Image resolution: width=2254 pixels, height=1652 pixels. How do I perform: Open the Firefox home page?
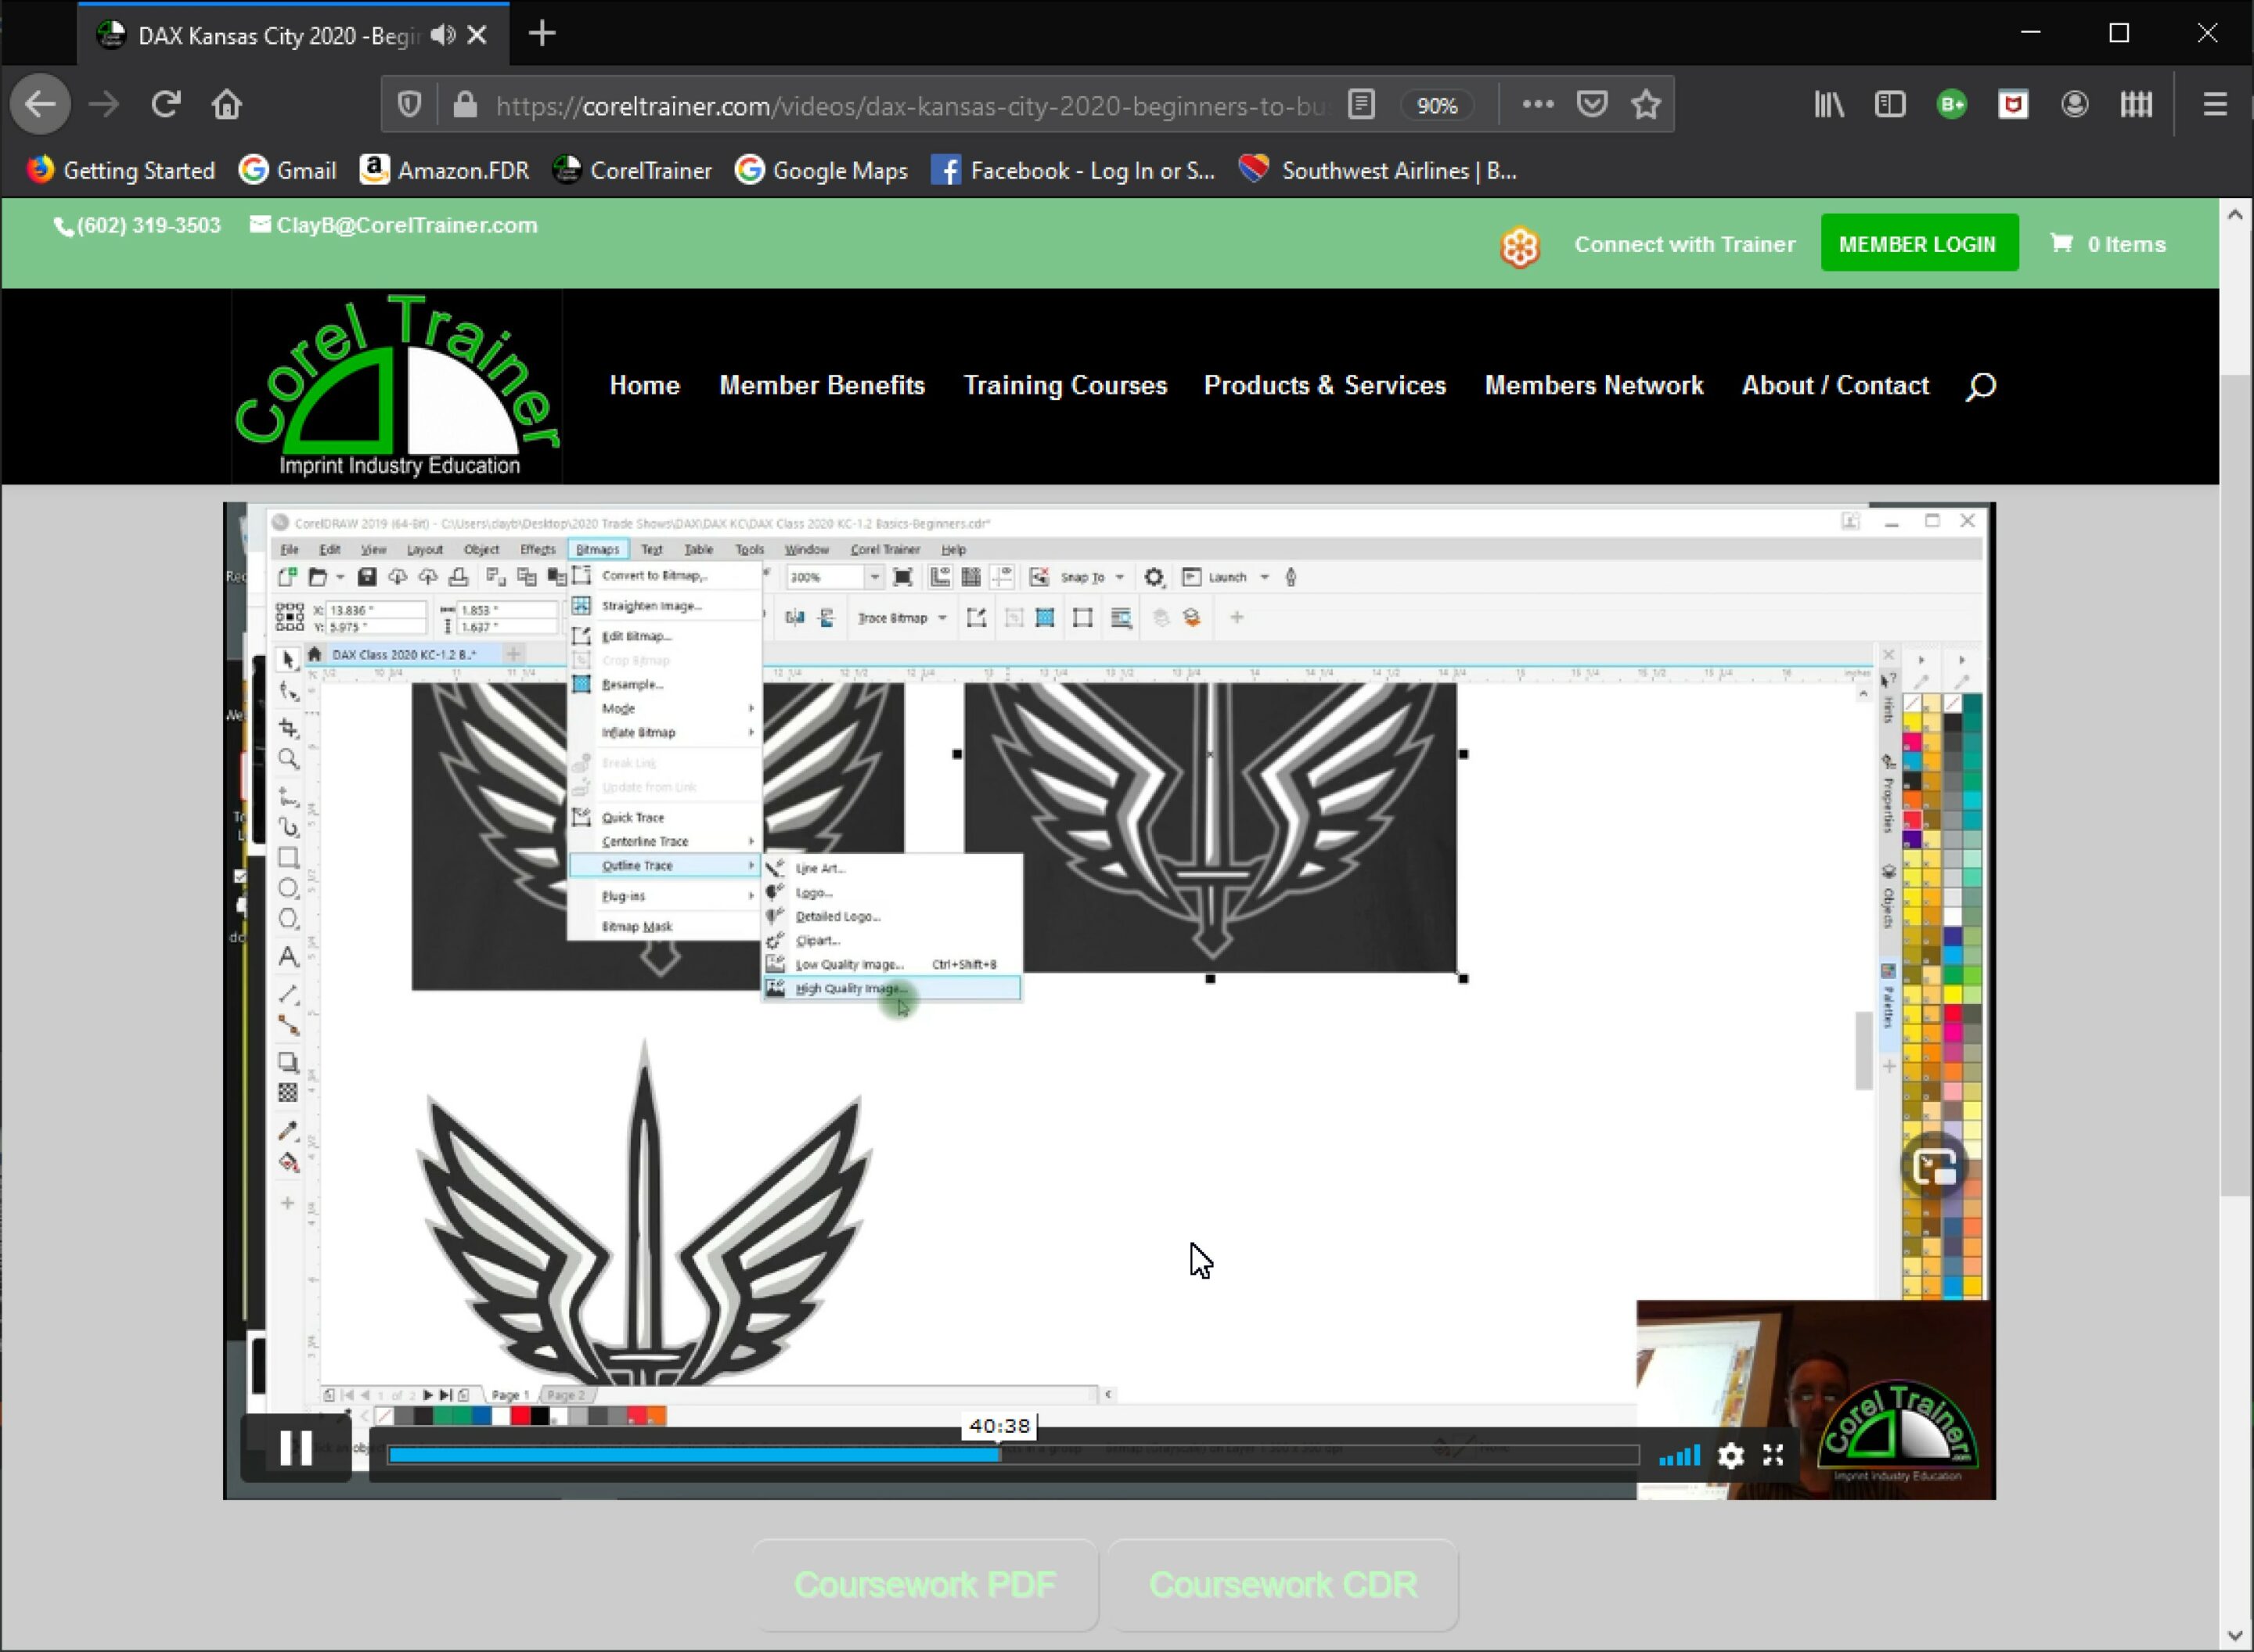point(227,104)
